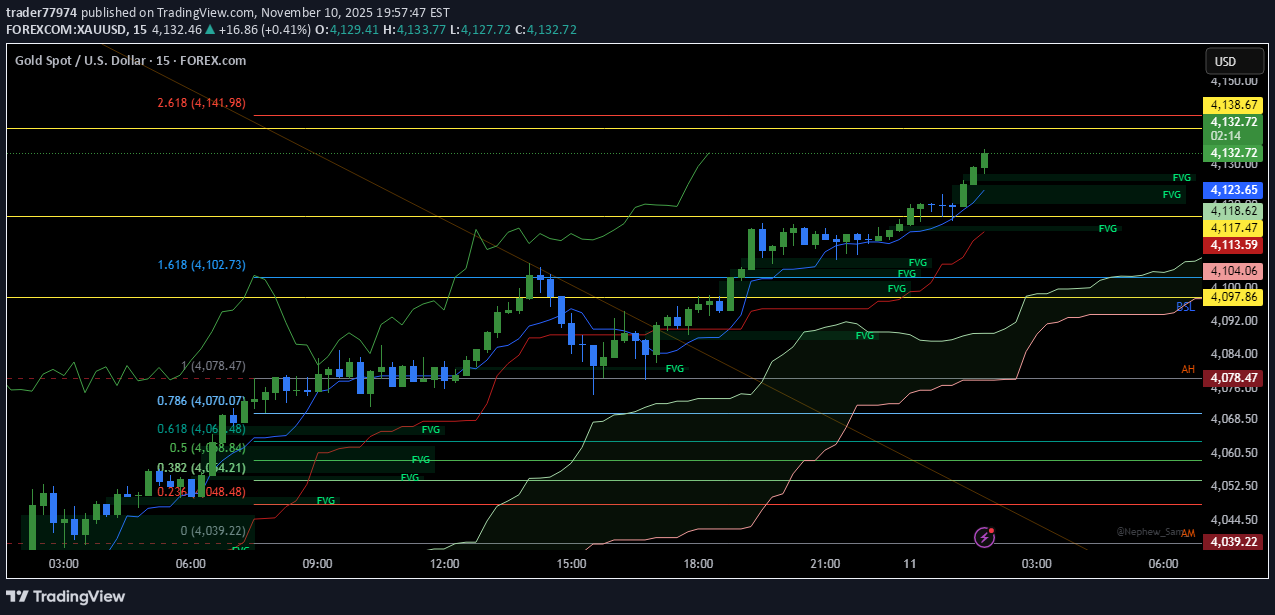
Task: Click the @Nephew_Sam watermark text
Action: tap(1148, 530)
